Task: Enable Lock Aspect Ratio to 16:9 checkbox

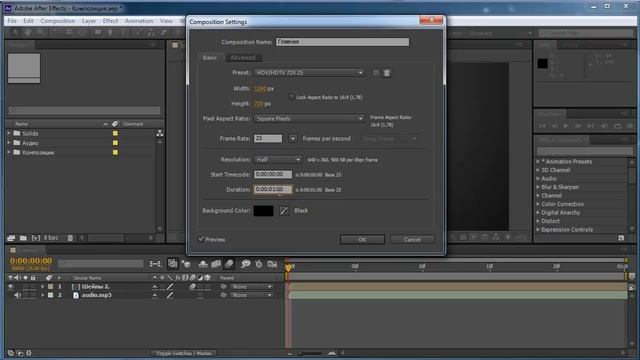Action: (x=291, y=97)
